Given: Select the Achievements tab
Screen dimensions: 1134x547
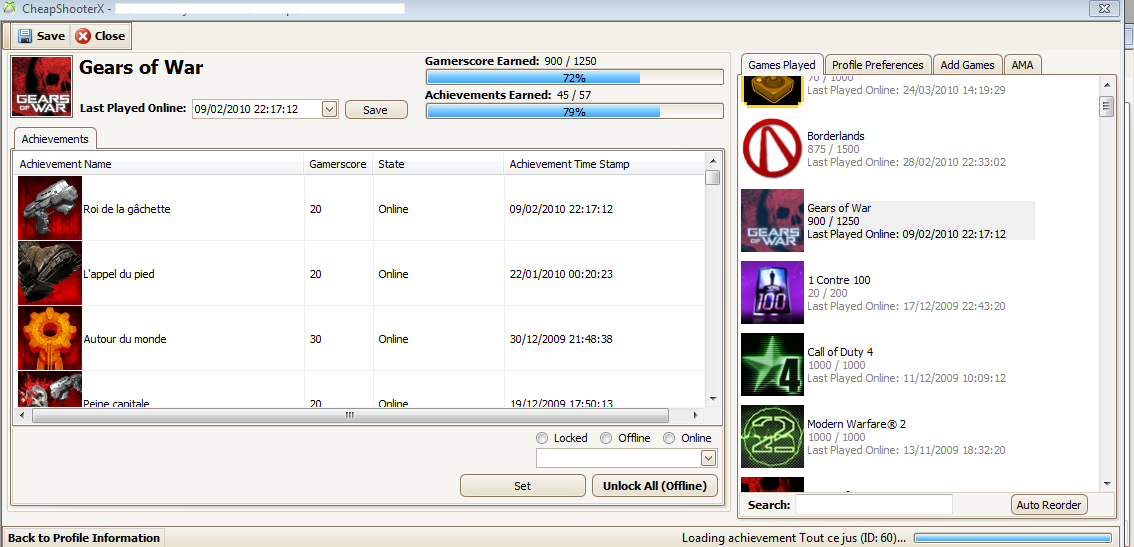Looking at the screenshot, I should pyautogui.click(x=55, y=139).
